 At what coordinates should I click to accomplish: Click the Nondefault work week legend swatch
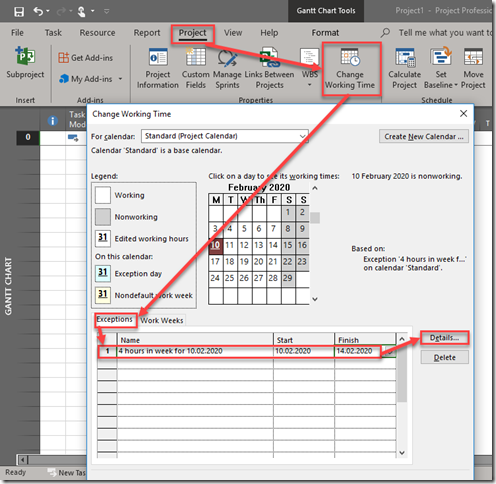pyautogui.click(x=103, y=295)
